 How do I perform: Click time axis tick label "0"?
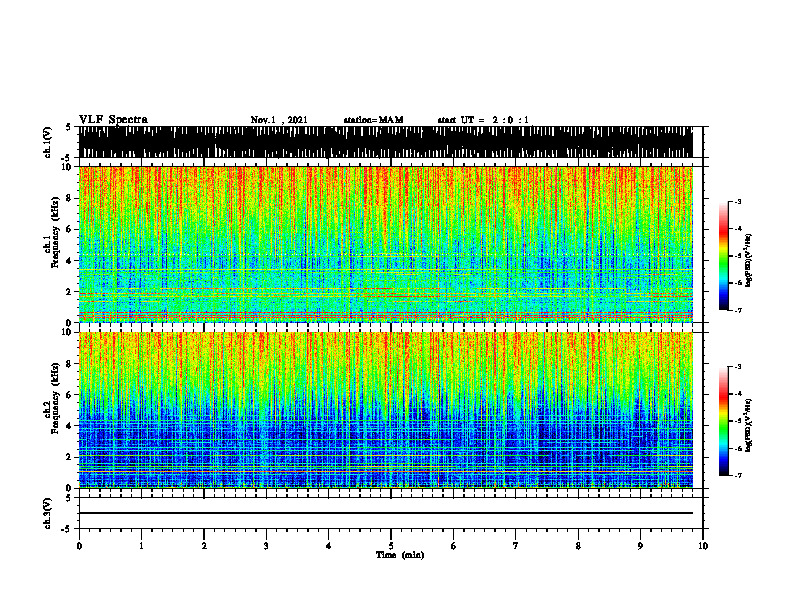[x=79, y=546]
